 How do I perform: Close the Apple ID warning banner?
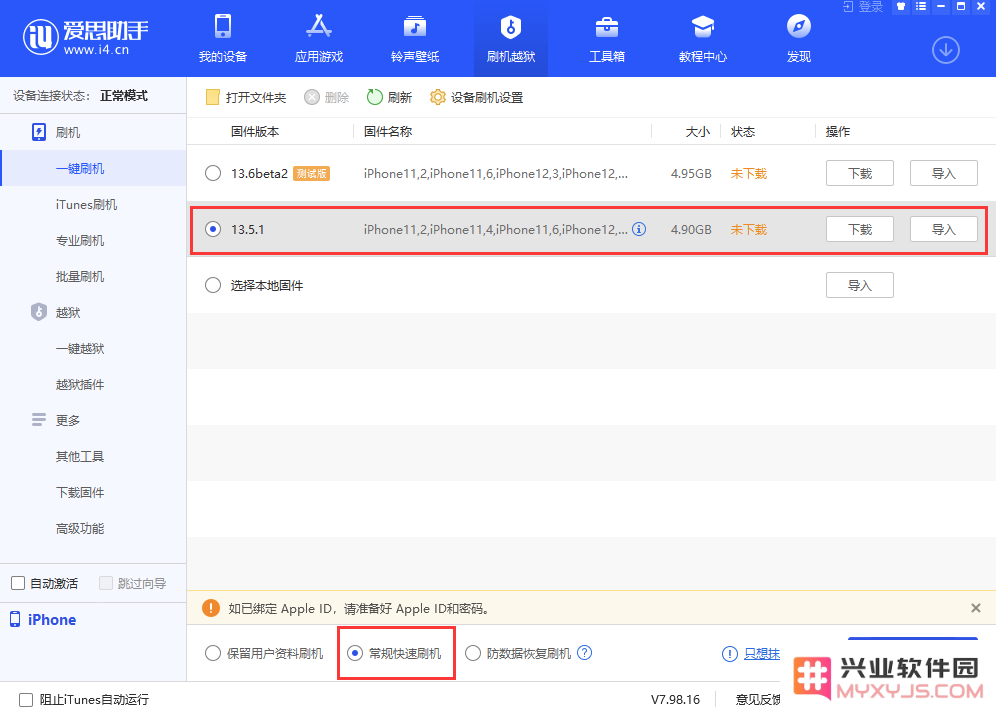(976, 608)
